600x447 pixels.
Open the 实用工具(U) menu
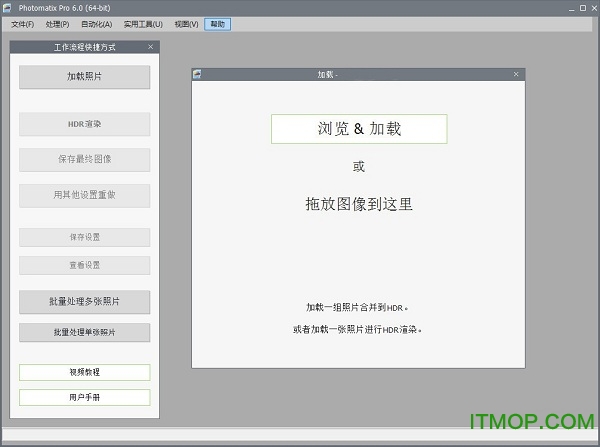pos(143,23)
